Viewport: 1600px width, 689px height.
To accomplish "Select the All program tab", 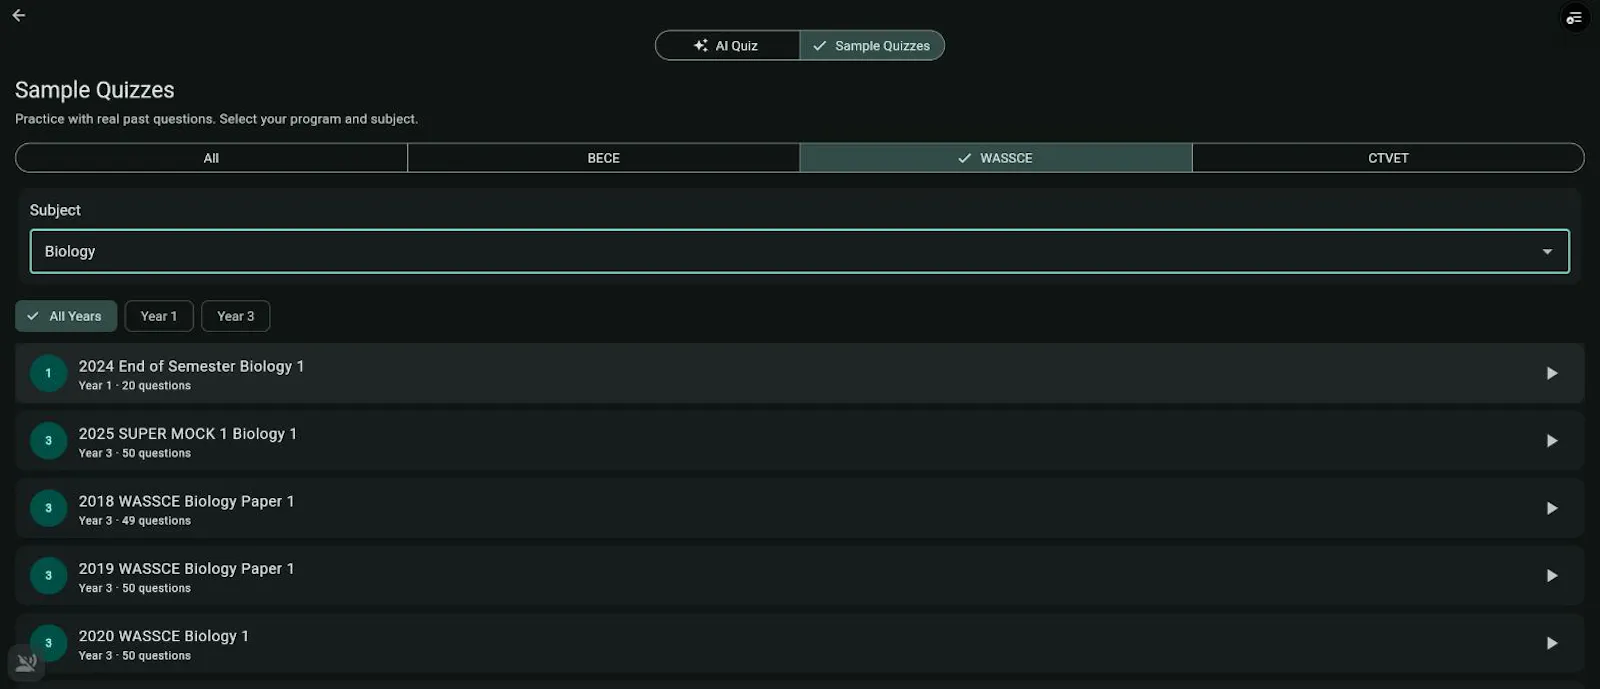I will click(x=211, y=158).
